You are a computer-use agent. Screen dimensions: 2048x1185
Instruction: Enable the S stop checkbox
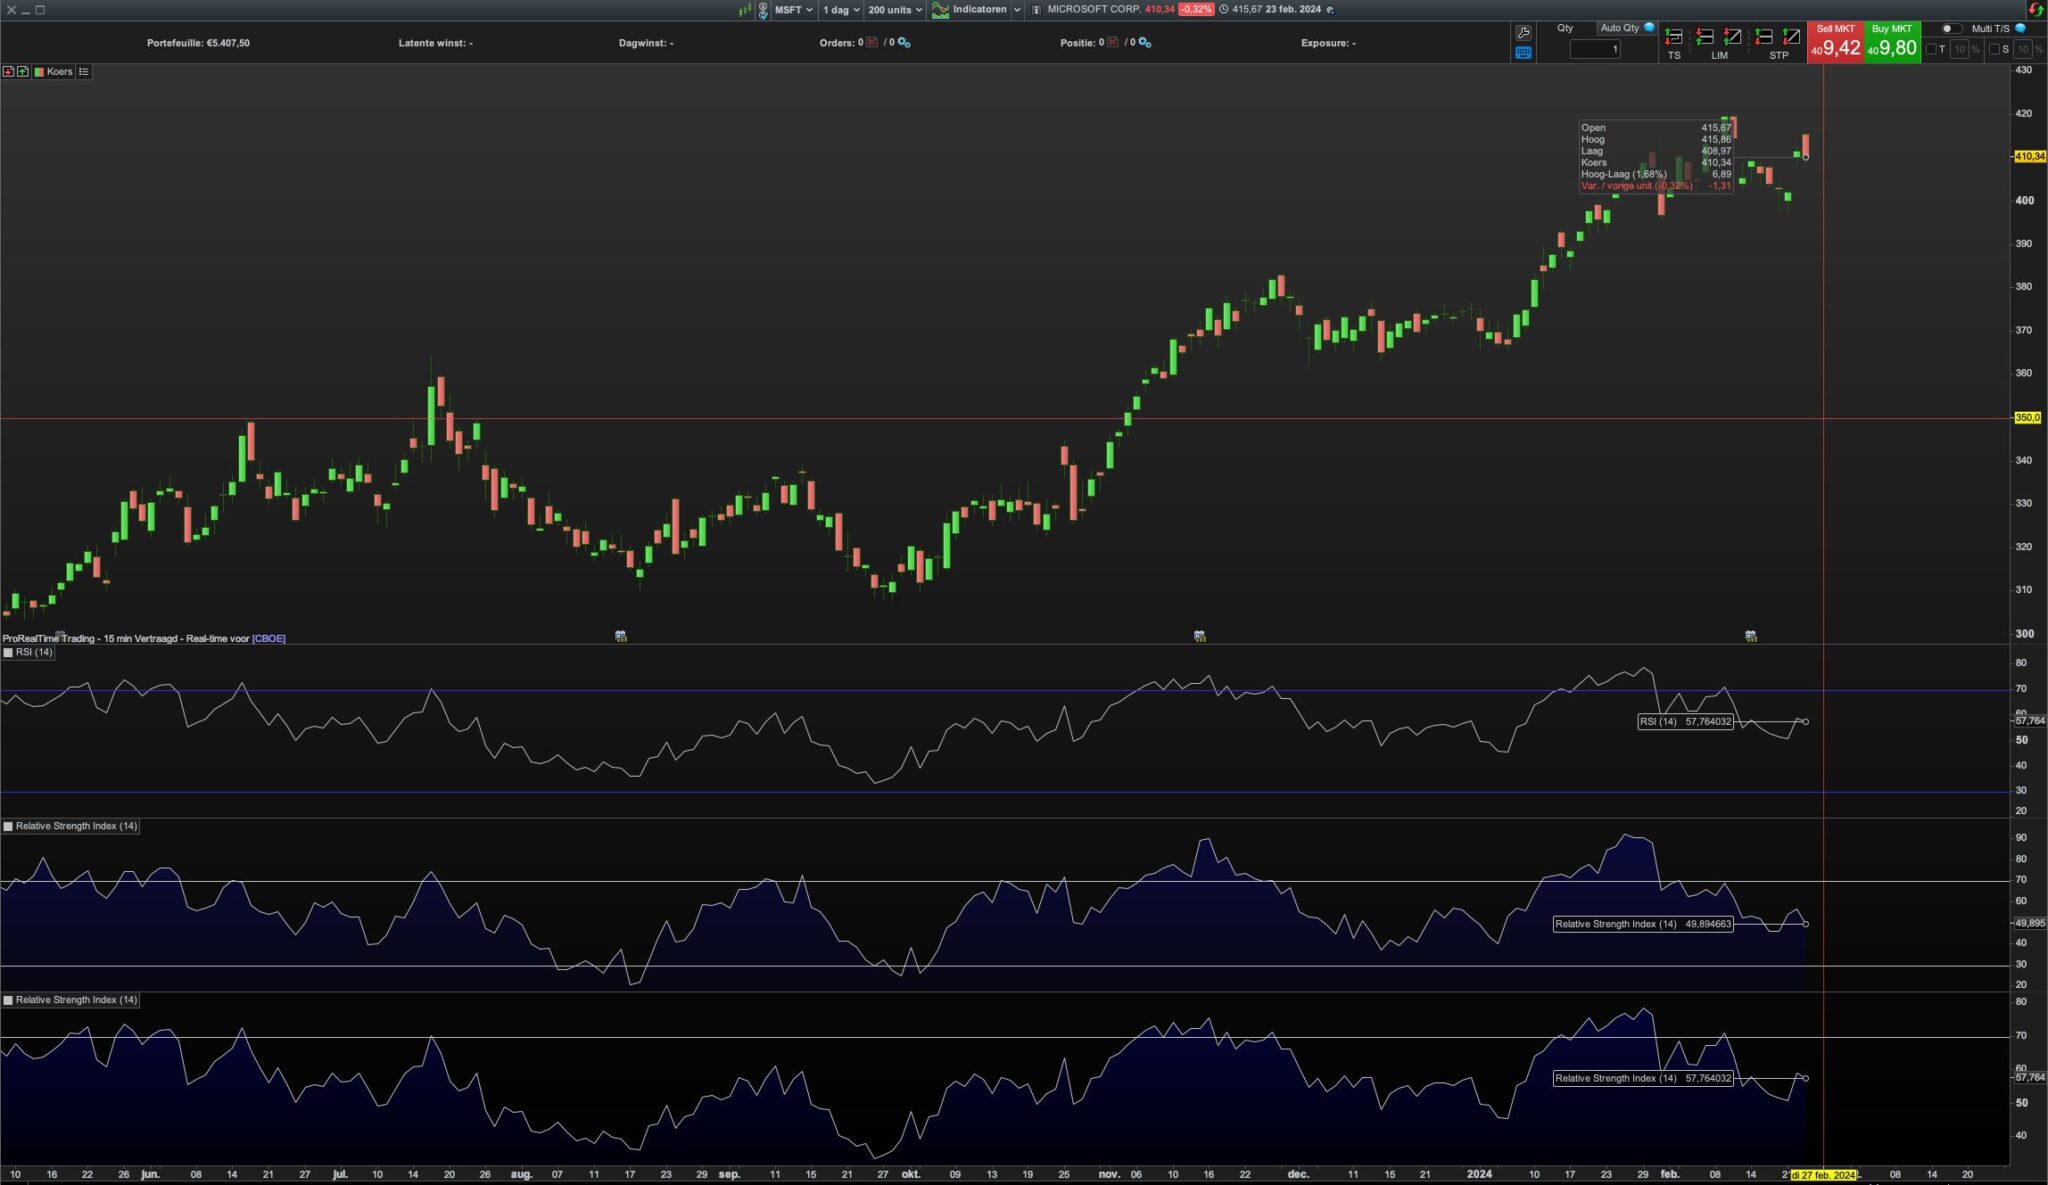pos(1994,49)
